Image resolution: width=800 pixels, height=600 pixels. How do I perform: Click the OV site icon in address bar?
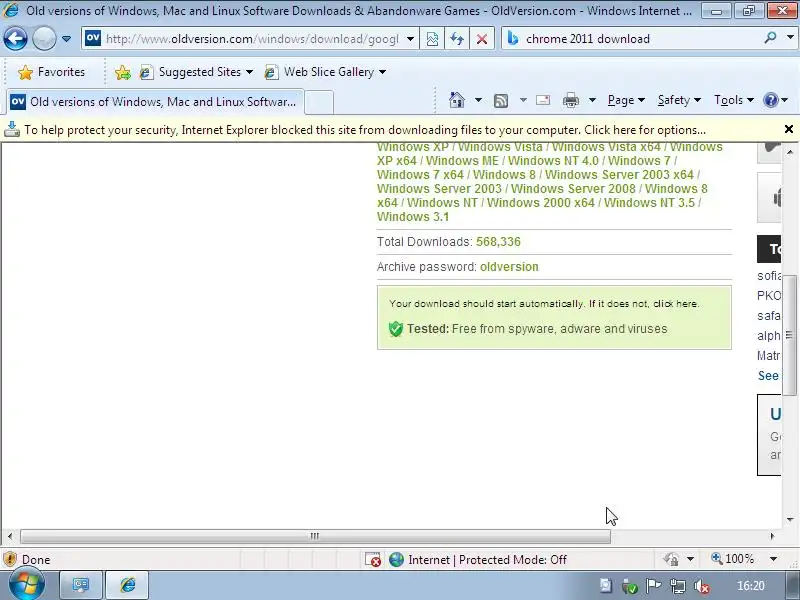93,38
